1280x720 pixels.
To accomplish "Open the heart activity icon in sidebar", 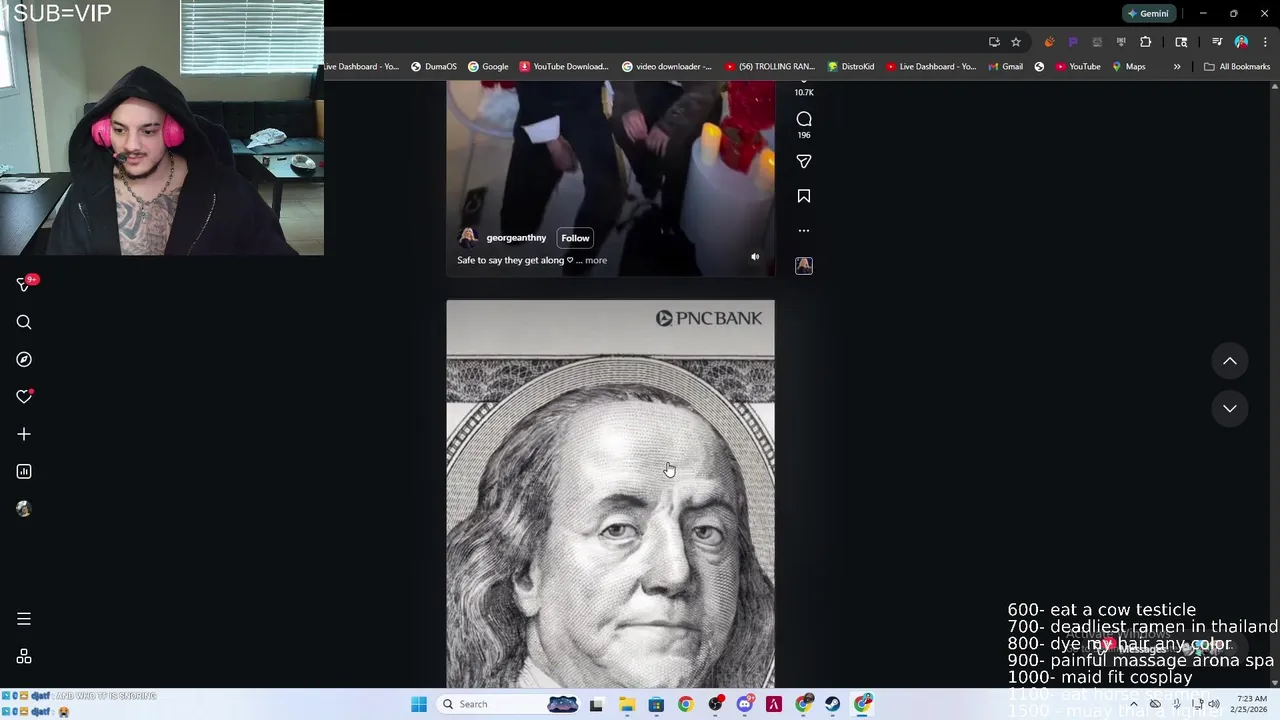I will pyautogui.click(x=24, y=397).
